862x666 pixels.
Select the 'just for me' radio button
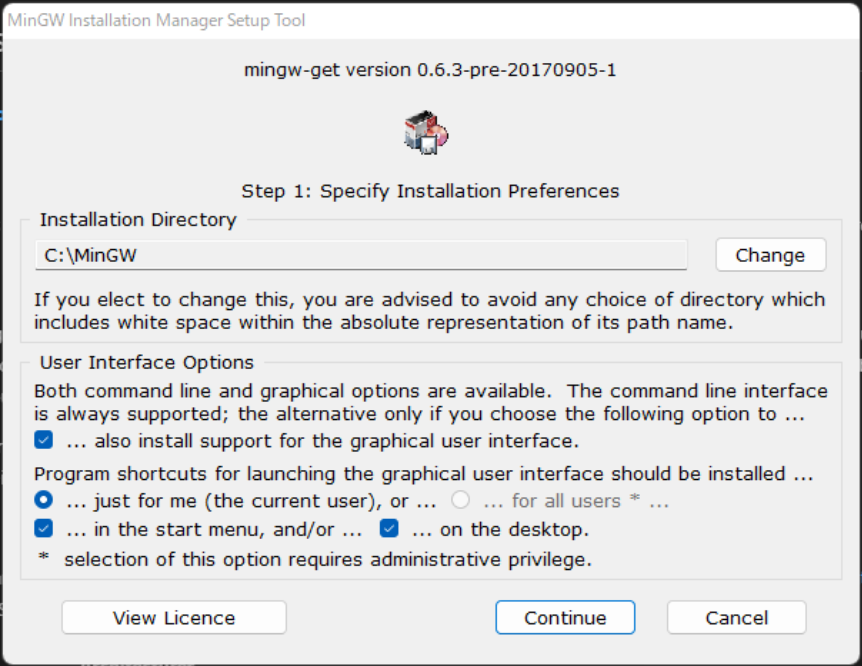tap(44, 501)
